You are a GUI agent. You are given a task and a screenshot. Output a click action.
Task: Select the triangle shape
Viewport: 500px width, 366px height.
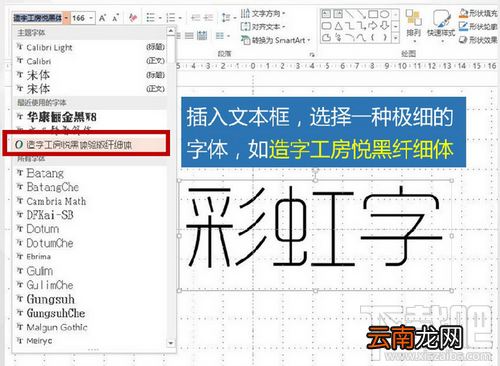click(338, 26)
